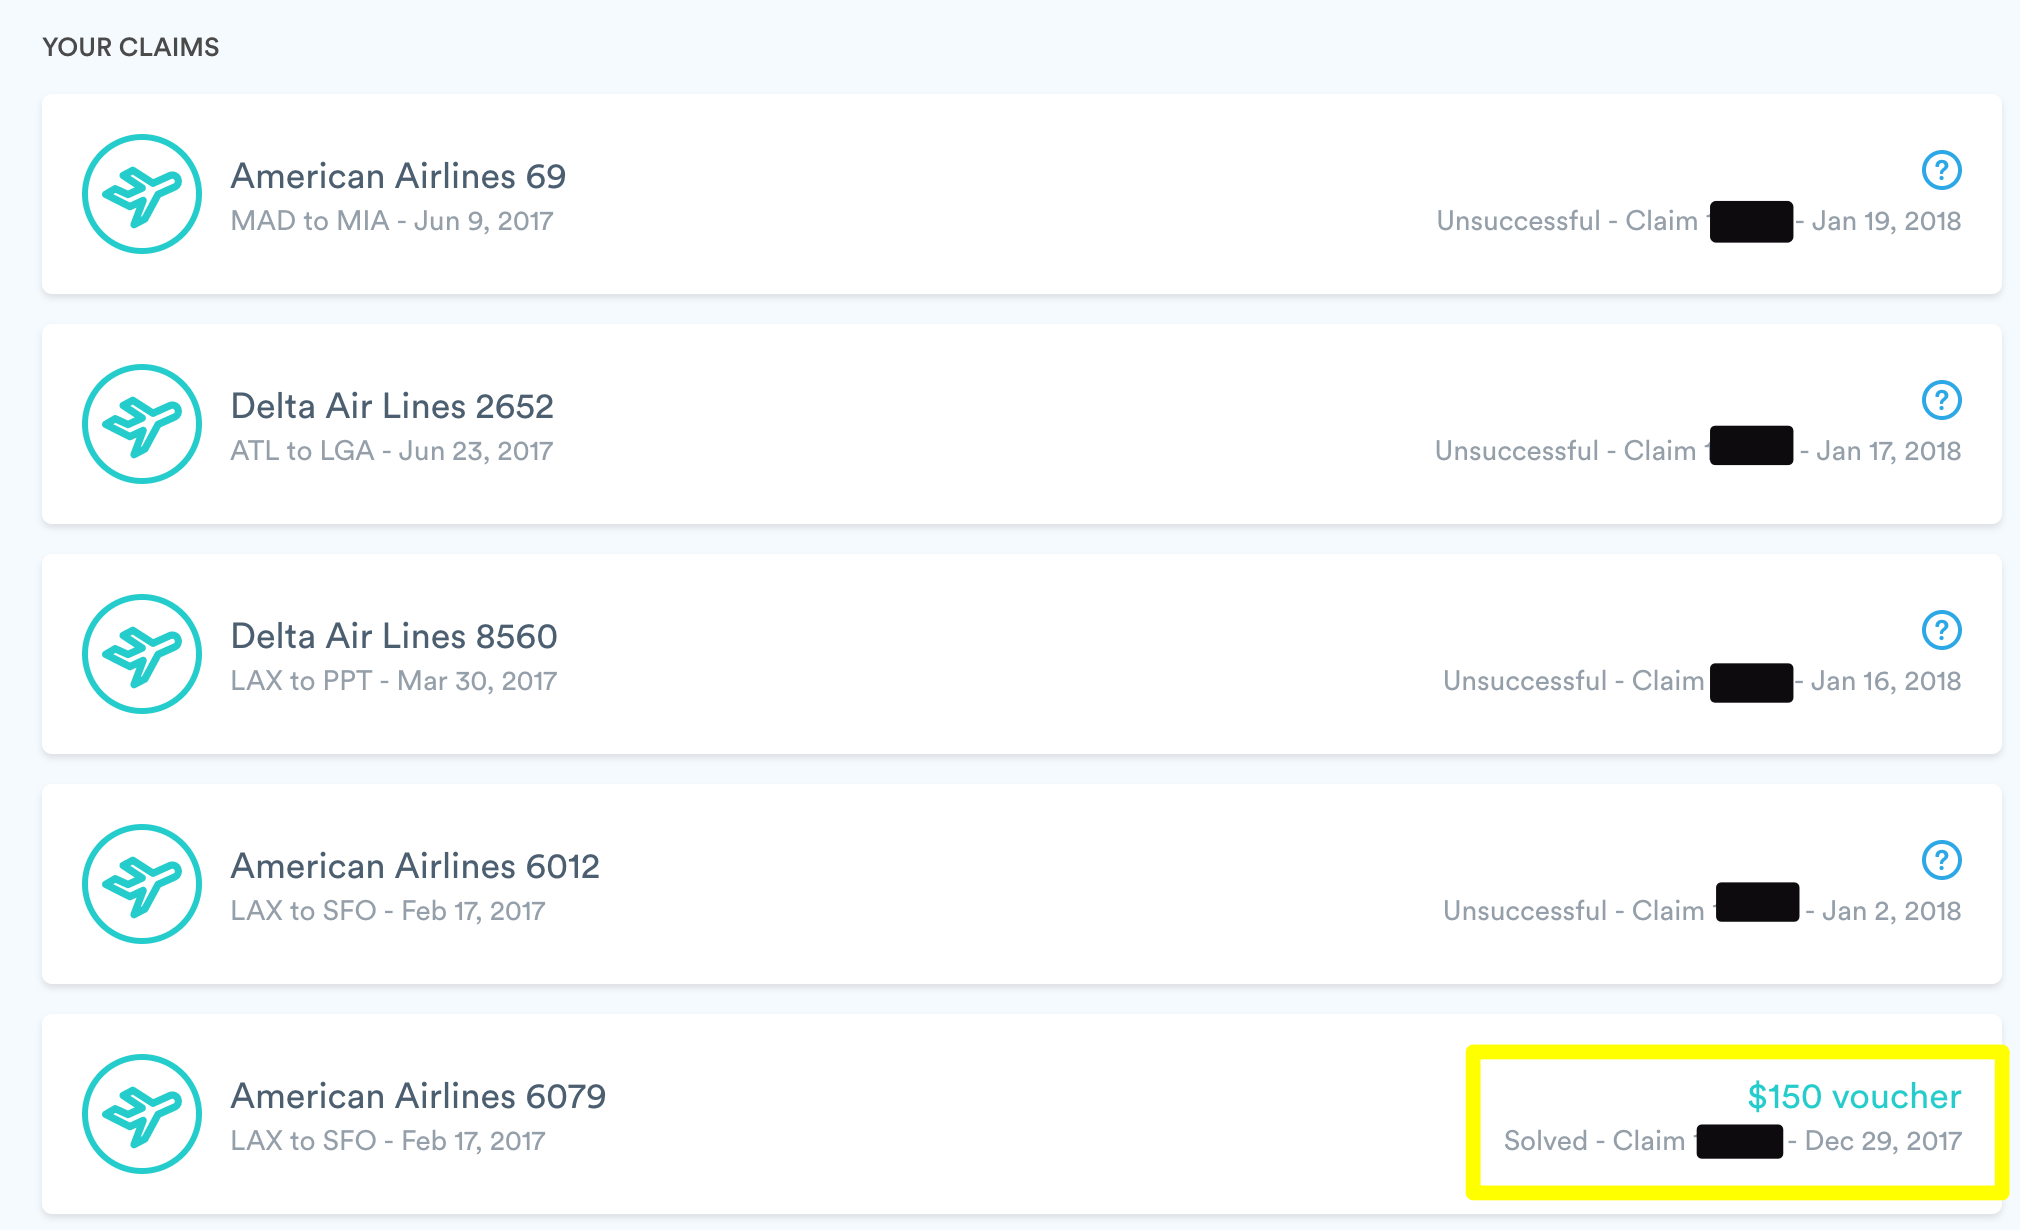The width and height of the screenshot is (2020, 1230).
Task: Click the airplane icon for American Airlines 6012
Action: tap(142, 884)
